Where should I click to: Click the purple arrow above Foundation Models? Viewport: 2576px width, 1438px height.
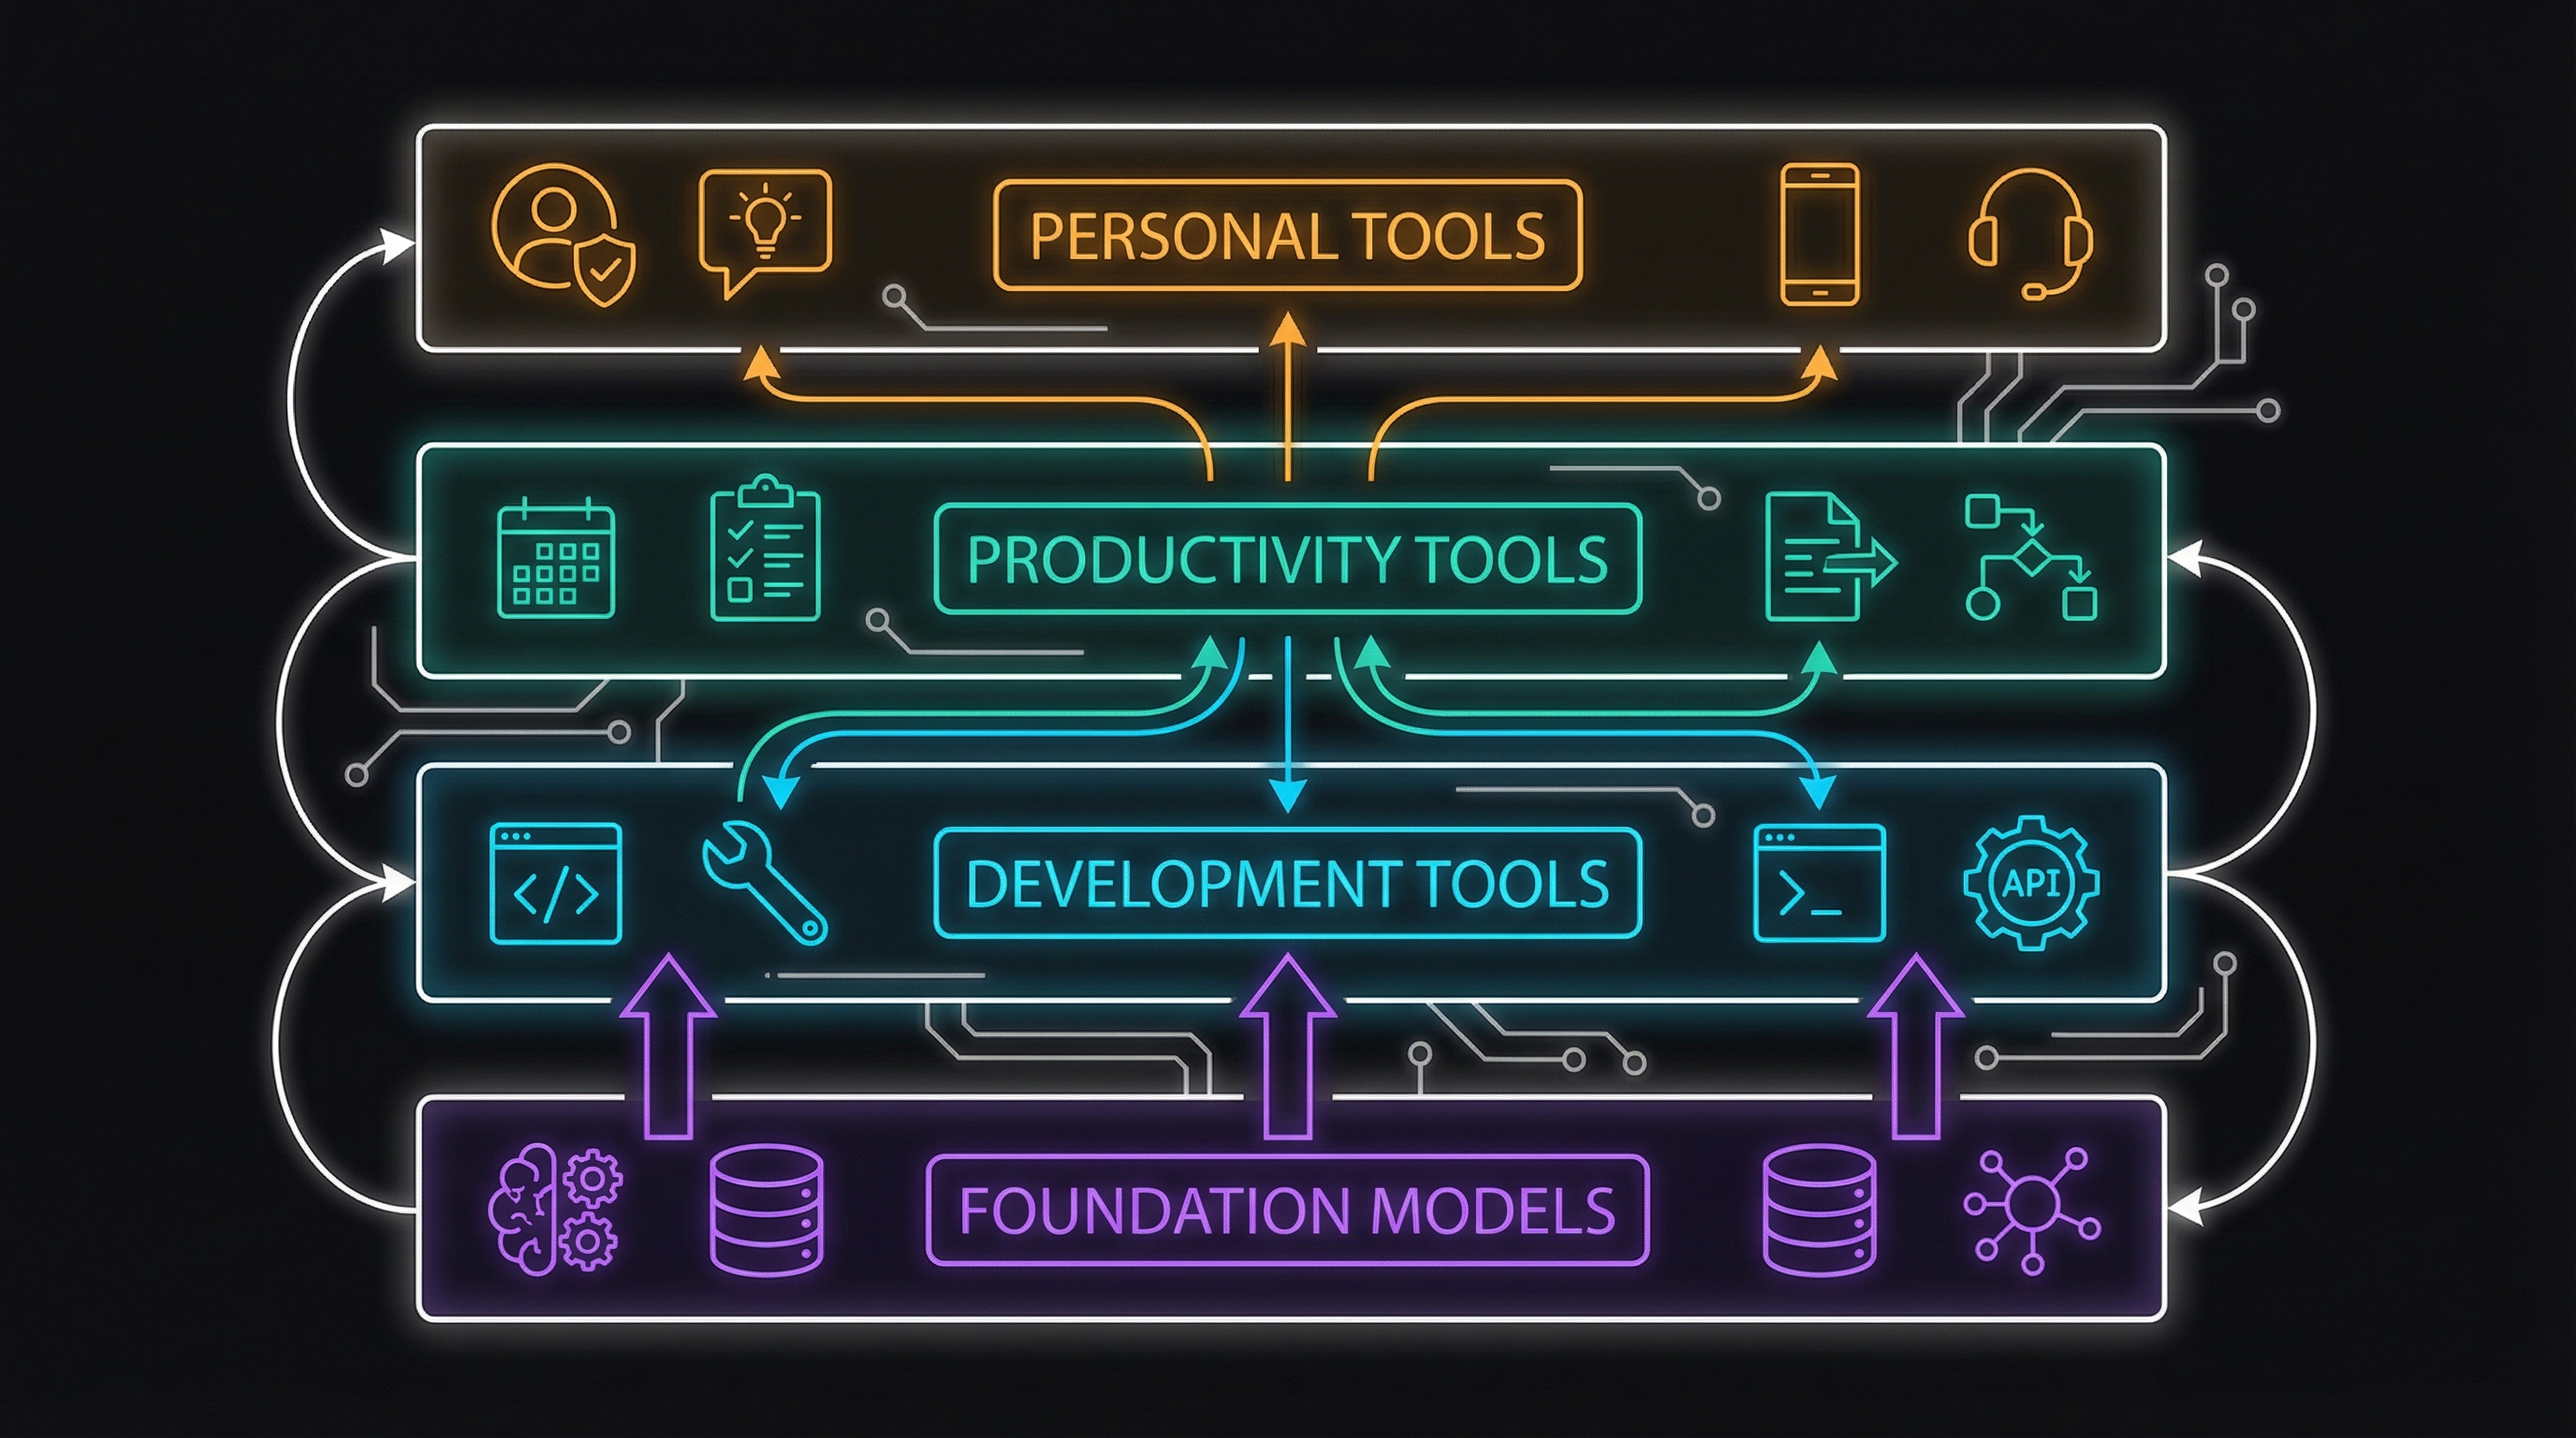click(x=1290, y=1045)
